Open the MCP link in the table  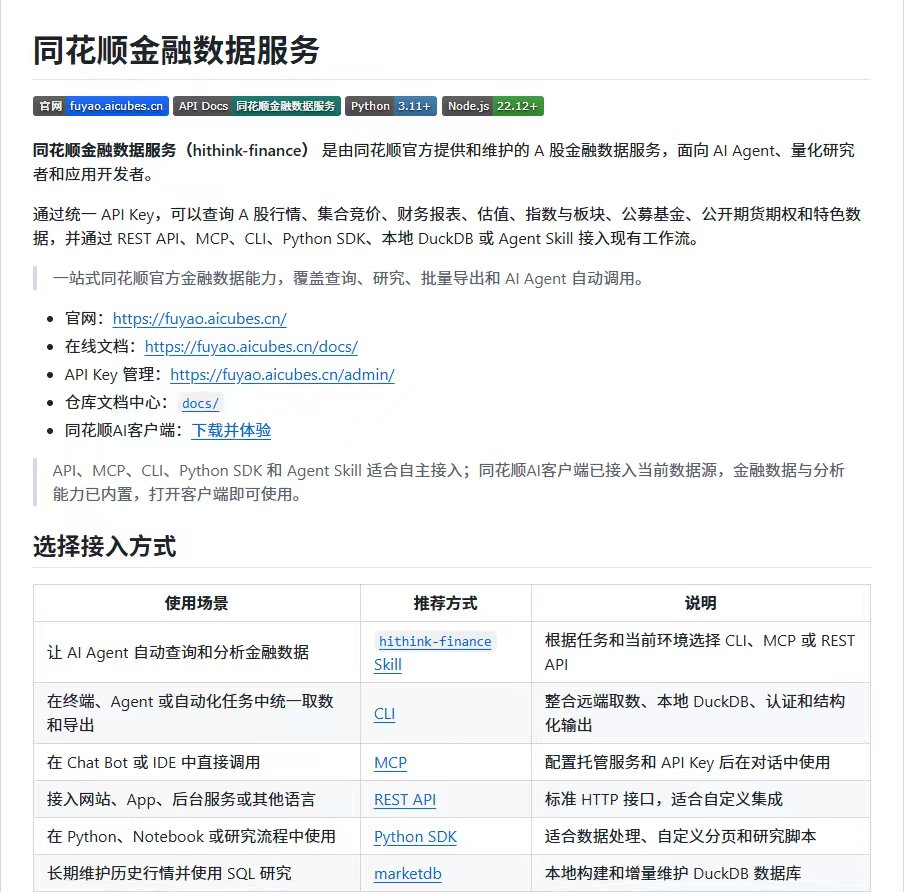(390, 763)
